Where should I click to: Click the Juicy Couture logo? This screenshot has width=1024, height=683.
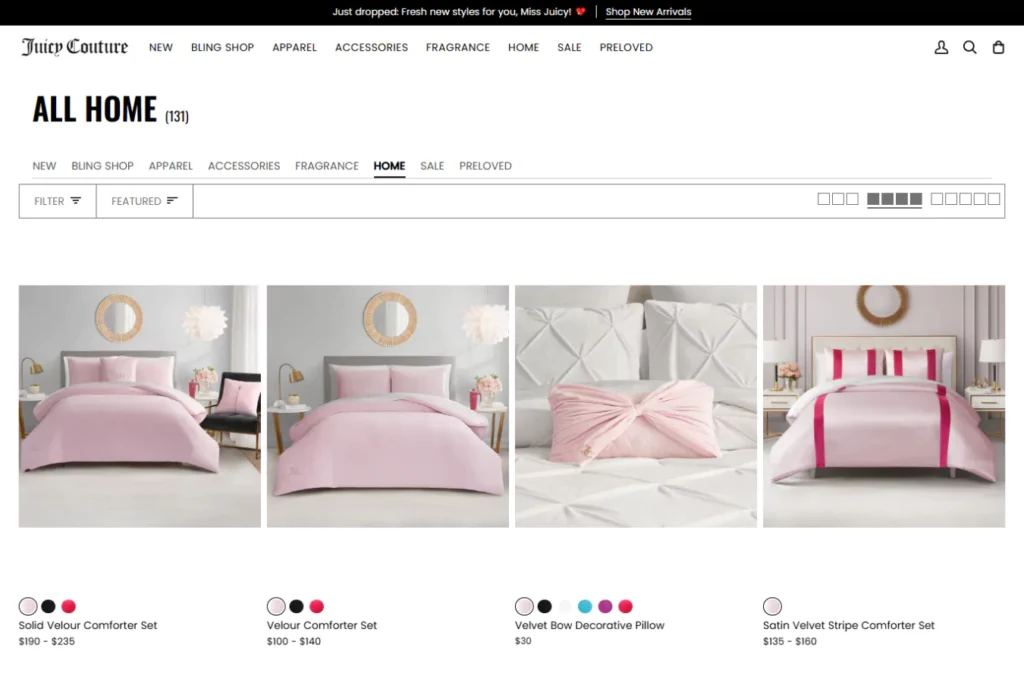(x=75, y=47)
